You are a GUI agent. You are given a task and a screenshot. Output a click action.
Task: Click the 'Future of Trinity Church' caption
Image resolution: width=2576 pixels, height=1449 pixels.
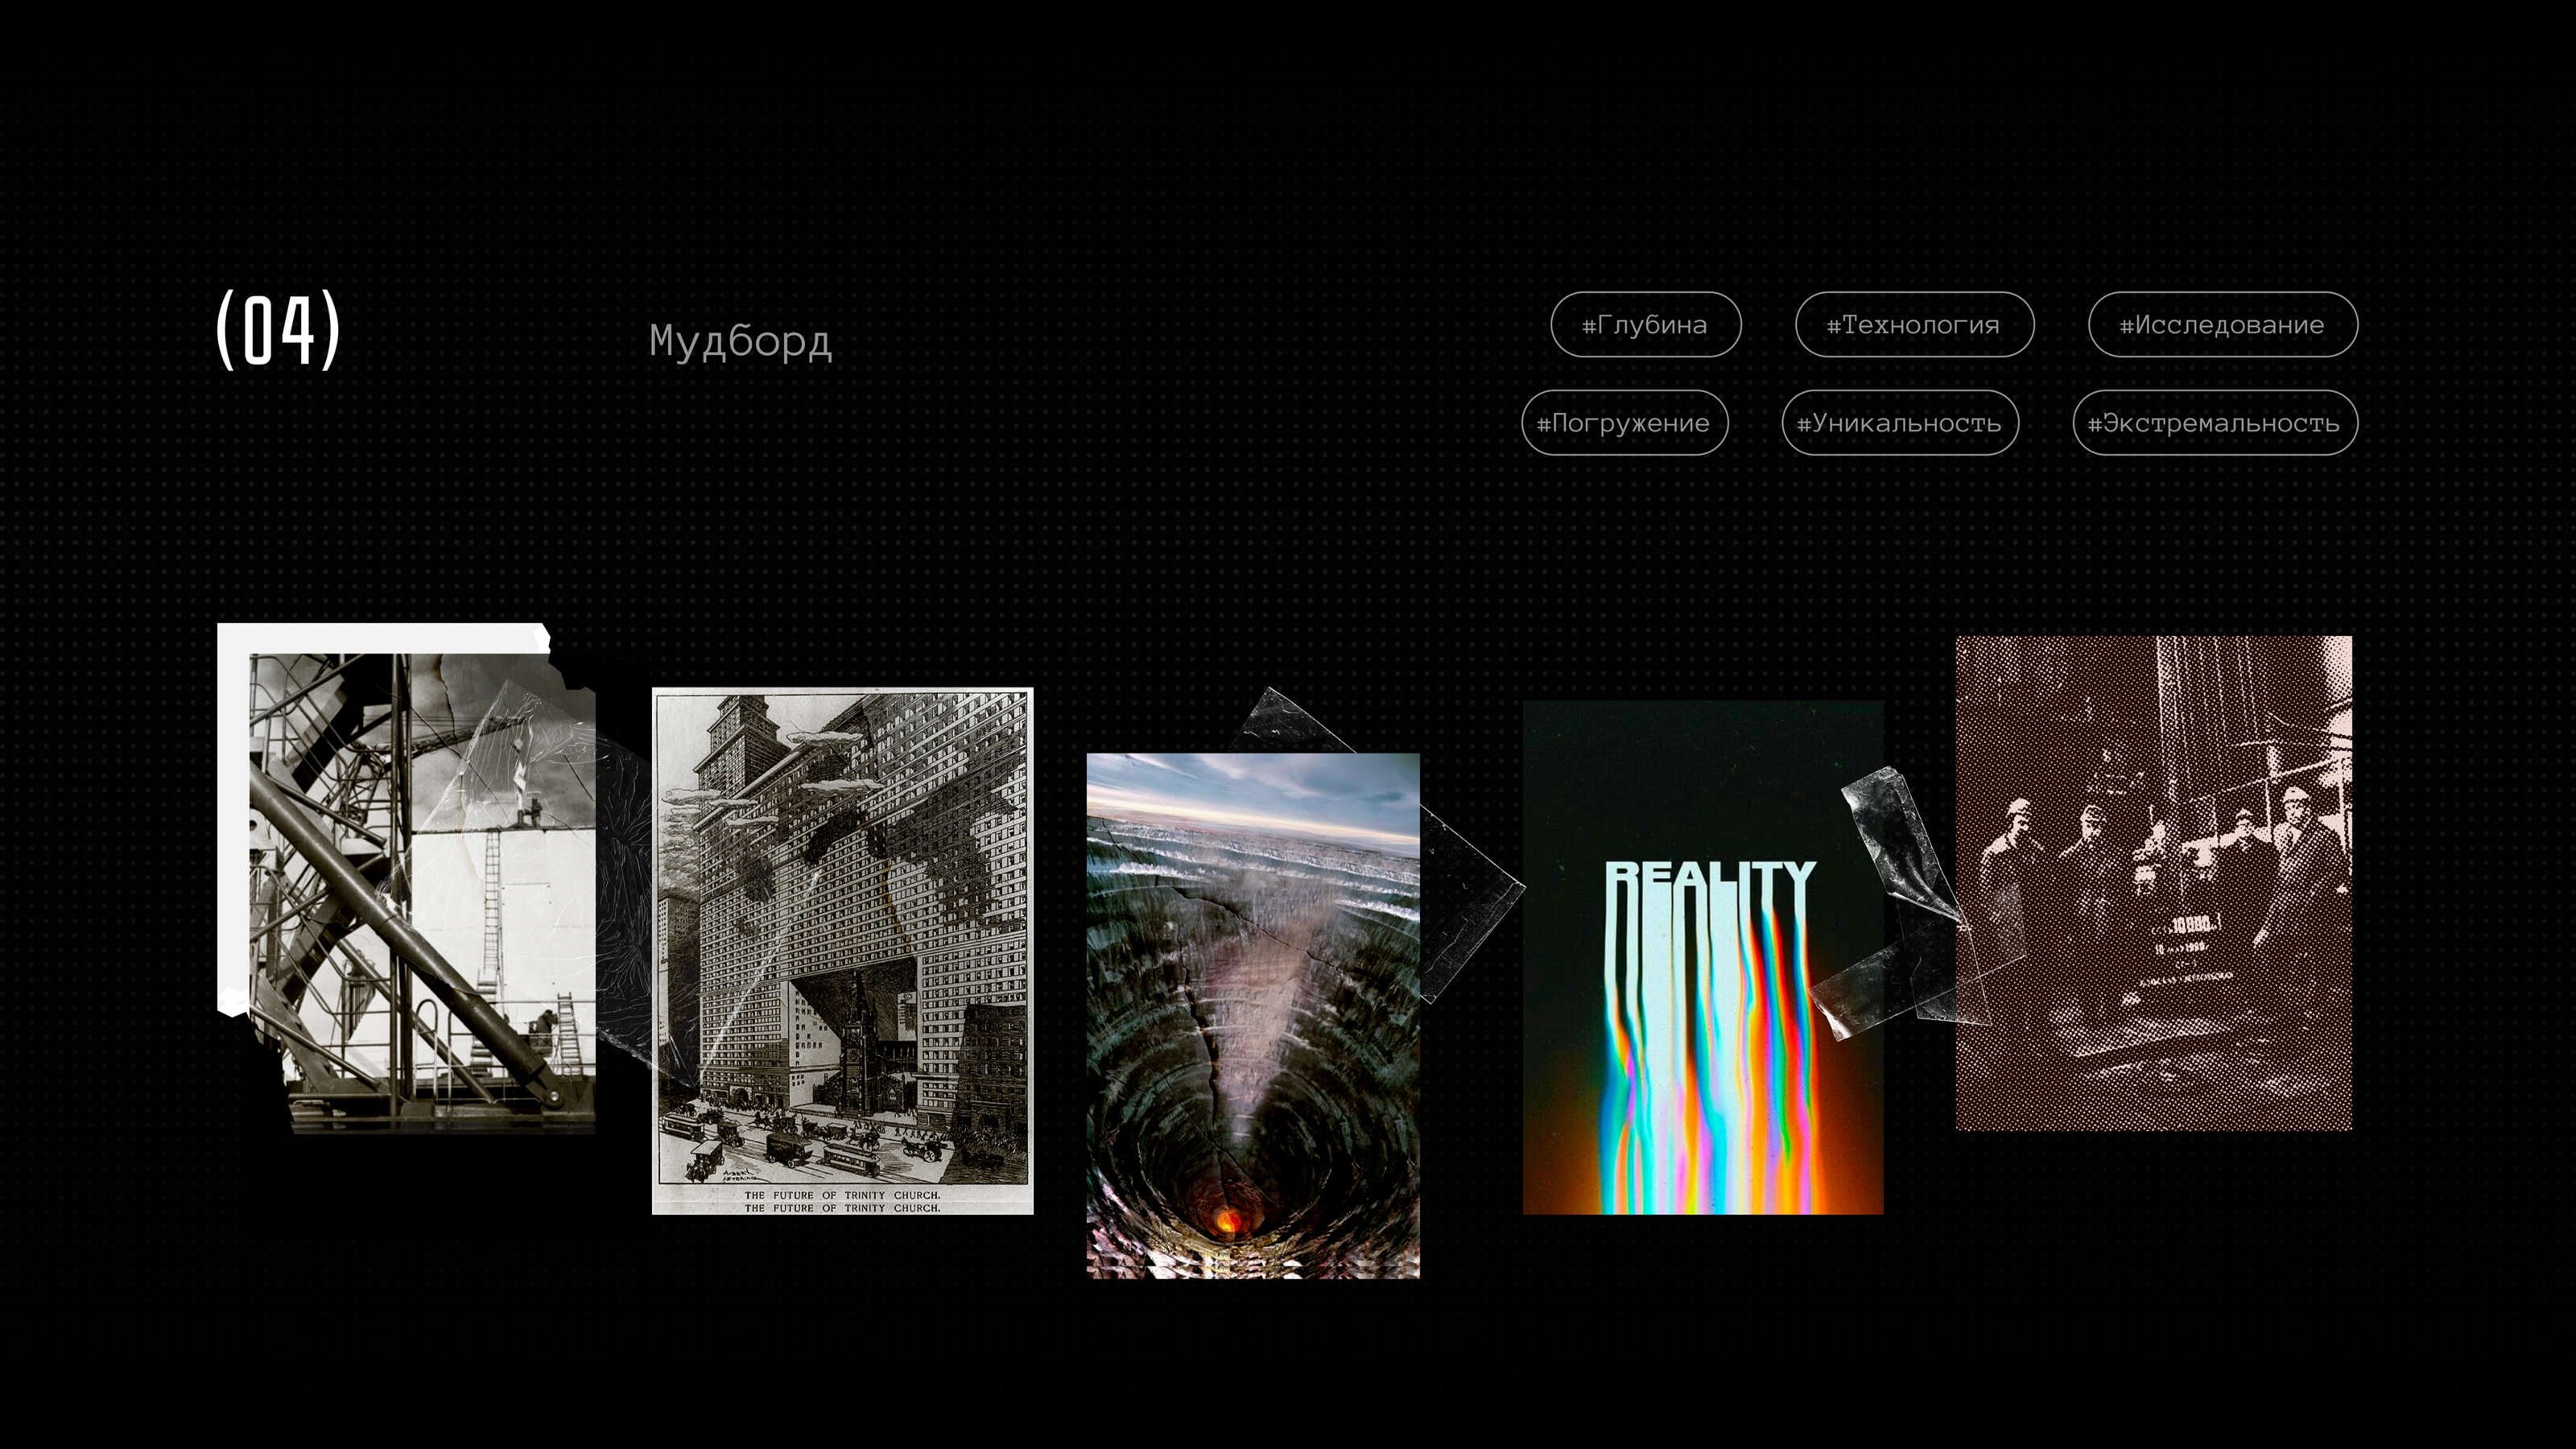point(842,1201)
